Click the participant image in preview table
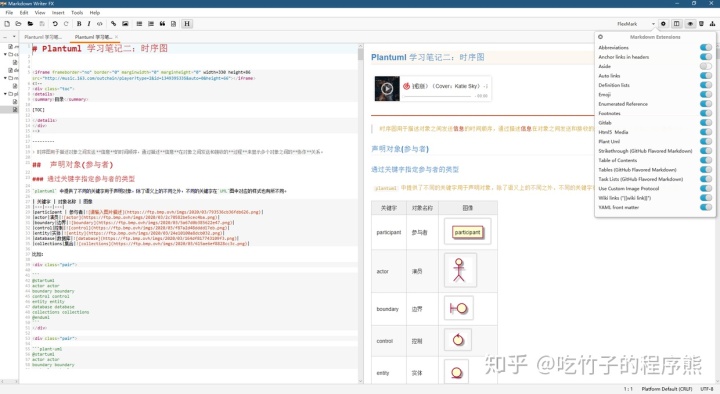Screen dimensions: 720x394 tap(467, 232)
